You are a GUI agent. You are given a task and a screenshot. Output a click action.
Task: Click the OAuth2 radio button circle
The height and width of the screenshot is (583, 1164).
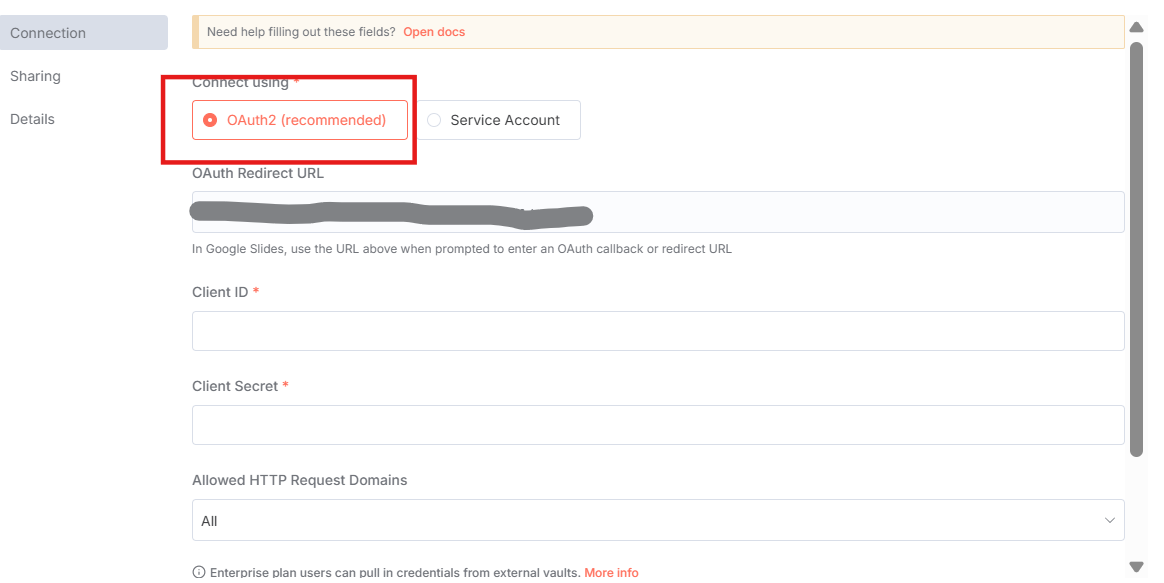pyautogui.click(x=210, y=120)
